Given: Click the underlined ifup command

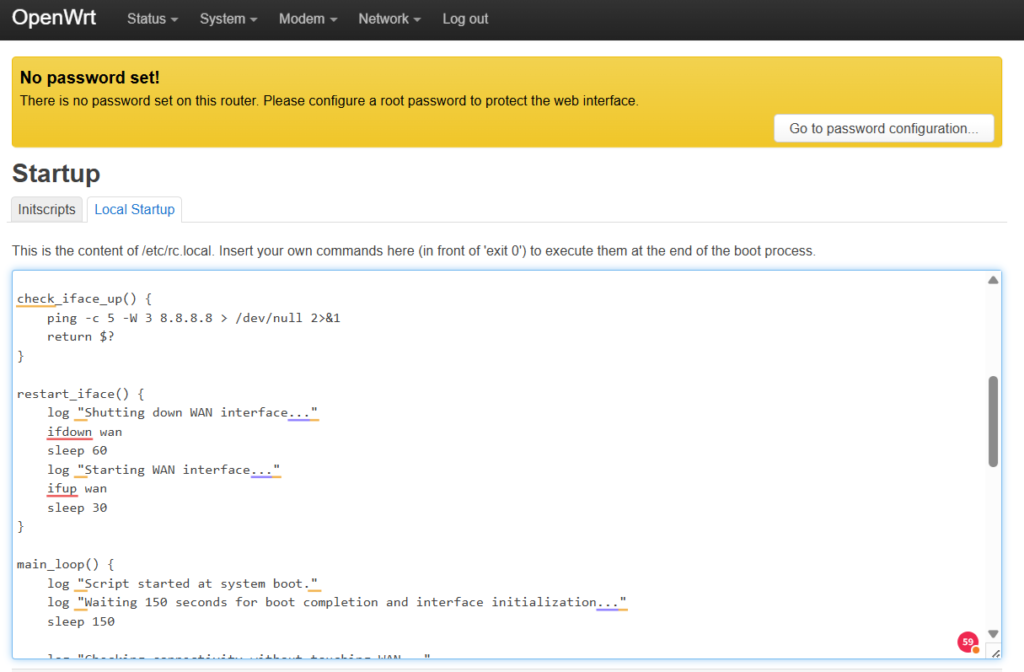Looking at the screenshot, I should pyautogui.click(x=62, y=489).
